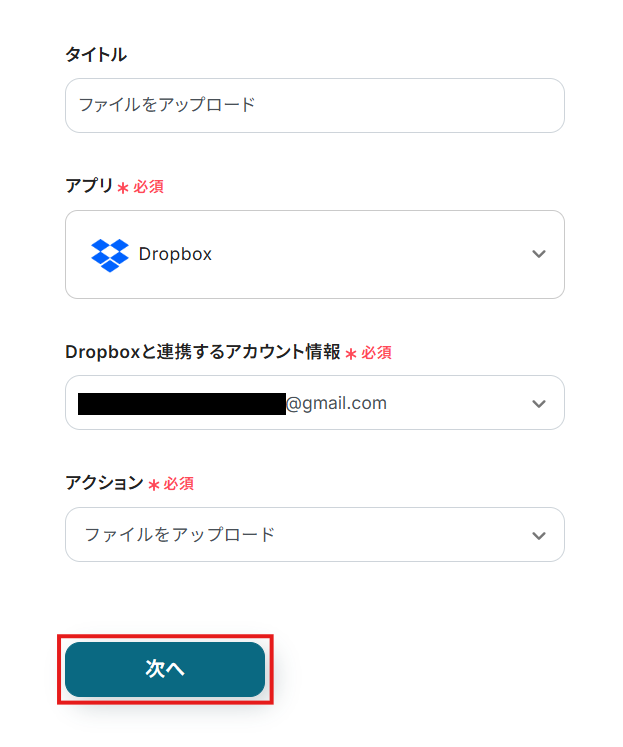623x747 pixels.
Task: Open the @gmail.com account dropdown
Action: (x=315, y=403)
